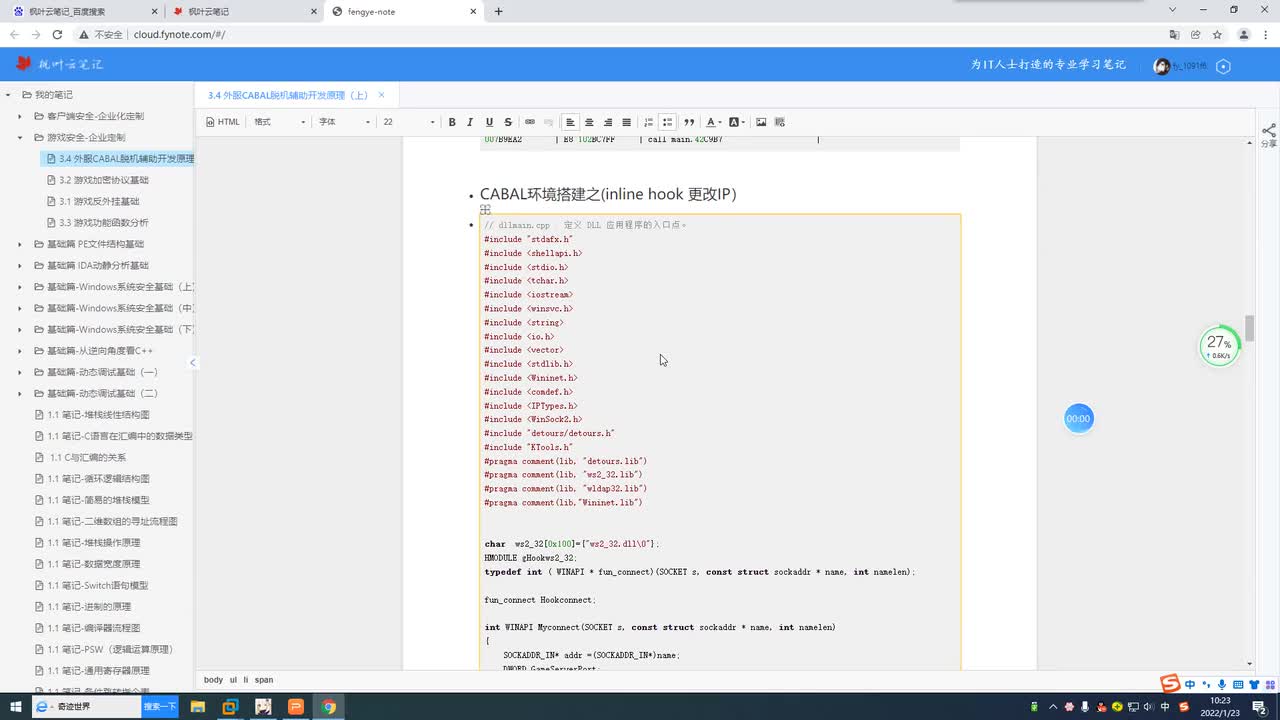Expand the 客户端安全-企业化定制 folder
Screen dimensions: 1280x720
[x=21, y=116]
